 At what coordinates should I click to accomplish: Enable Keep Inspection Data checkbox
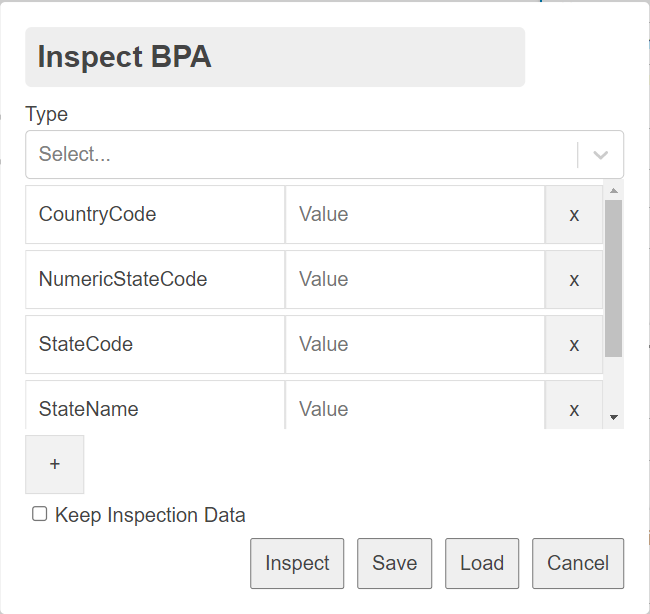click(x=40, y=514)
